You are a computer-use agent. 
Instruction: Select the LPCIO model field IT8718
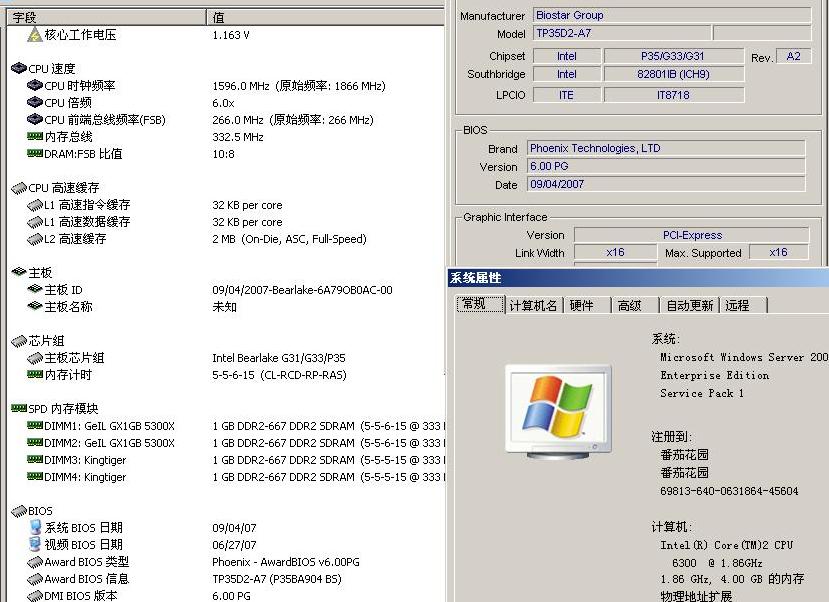[x=674, y=95]
